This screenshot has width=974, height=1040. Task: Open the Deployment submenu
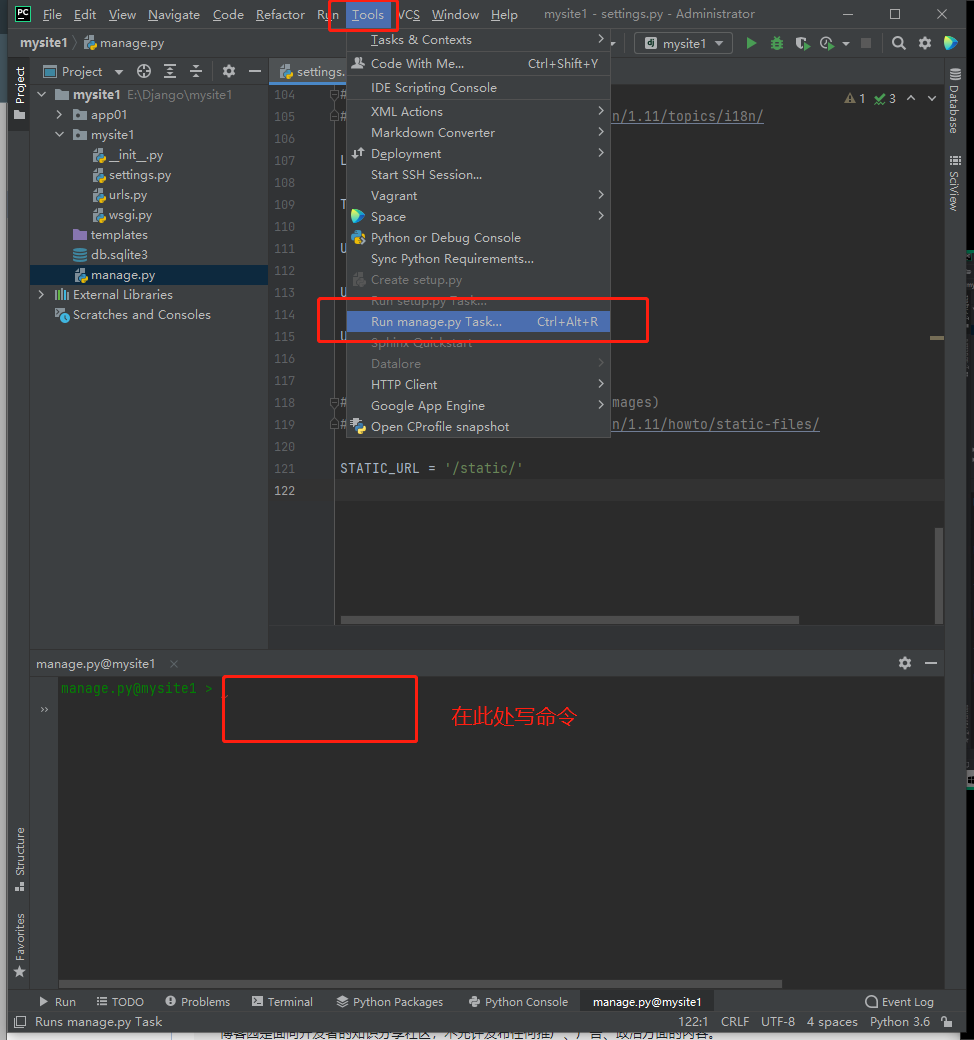tap(478, 153)
